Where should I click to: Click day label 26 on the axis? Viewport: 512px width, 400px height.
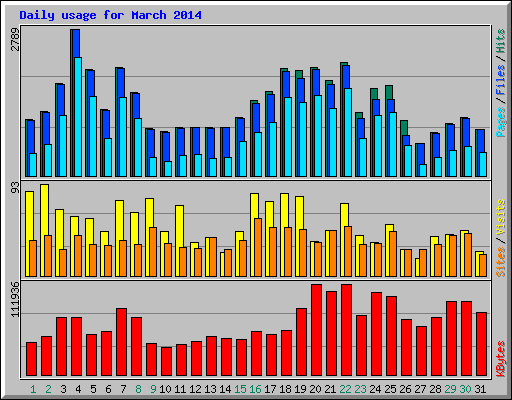[x=405, y=389]
